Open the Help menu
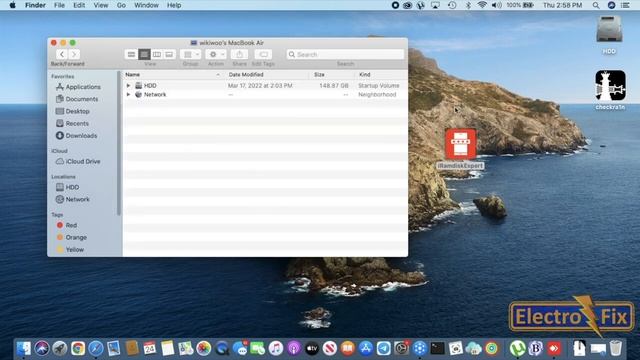Viewport: 640px width, 360px height. [x=174, y=5]
